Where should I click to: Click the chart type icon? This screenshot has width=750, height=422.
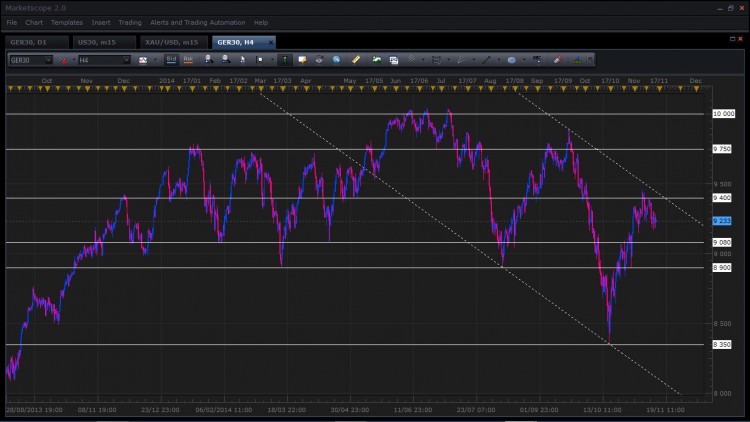143,60
